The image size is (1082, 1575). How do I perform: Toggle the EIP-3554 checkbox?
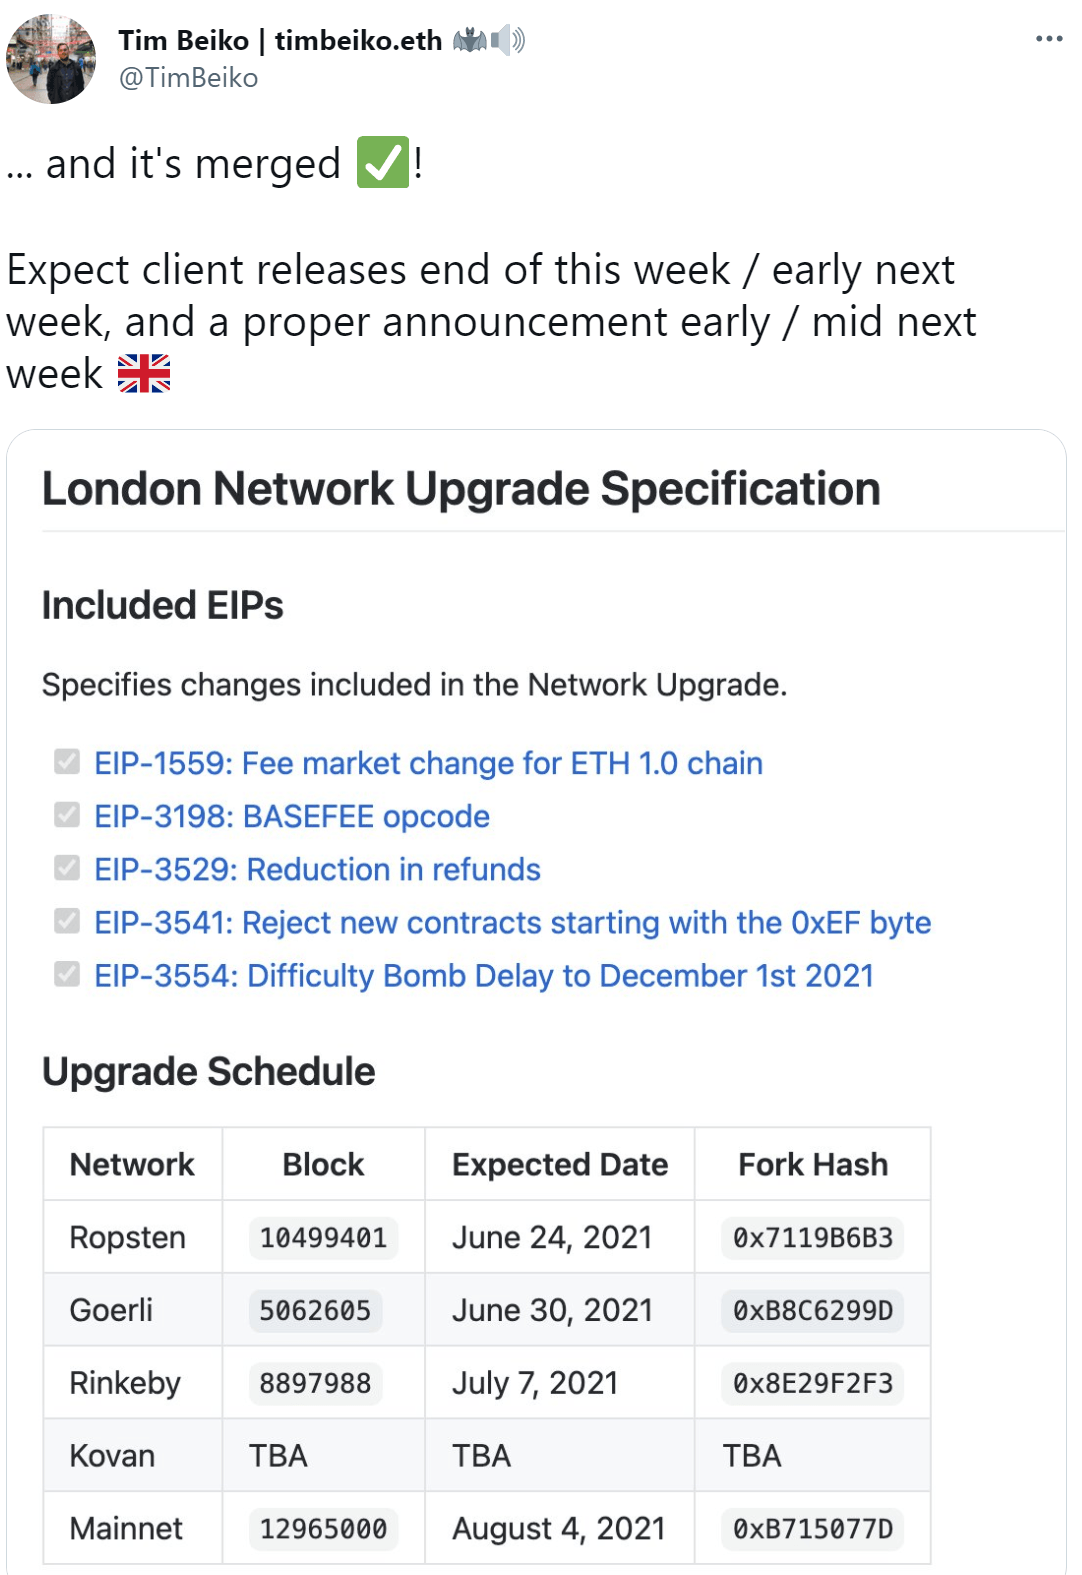point(67,974)
